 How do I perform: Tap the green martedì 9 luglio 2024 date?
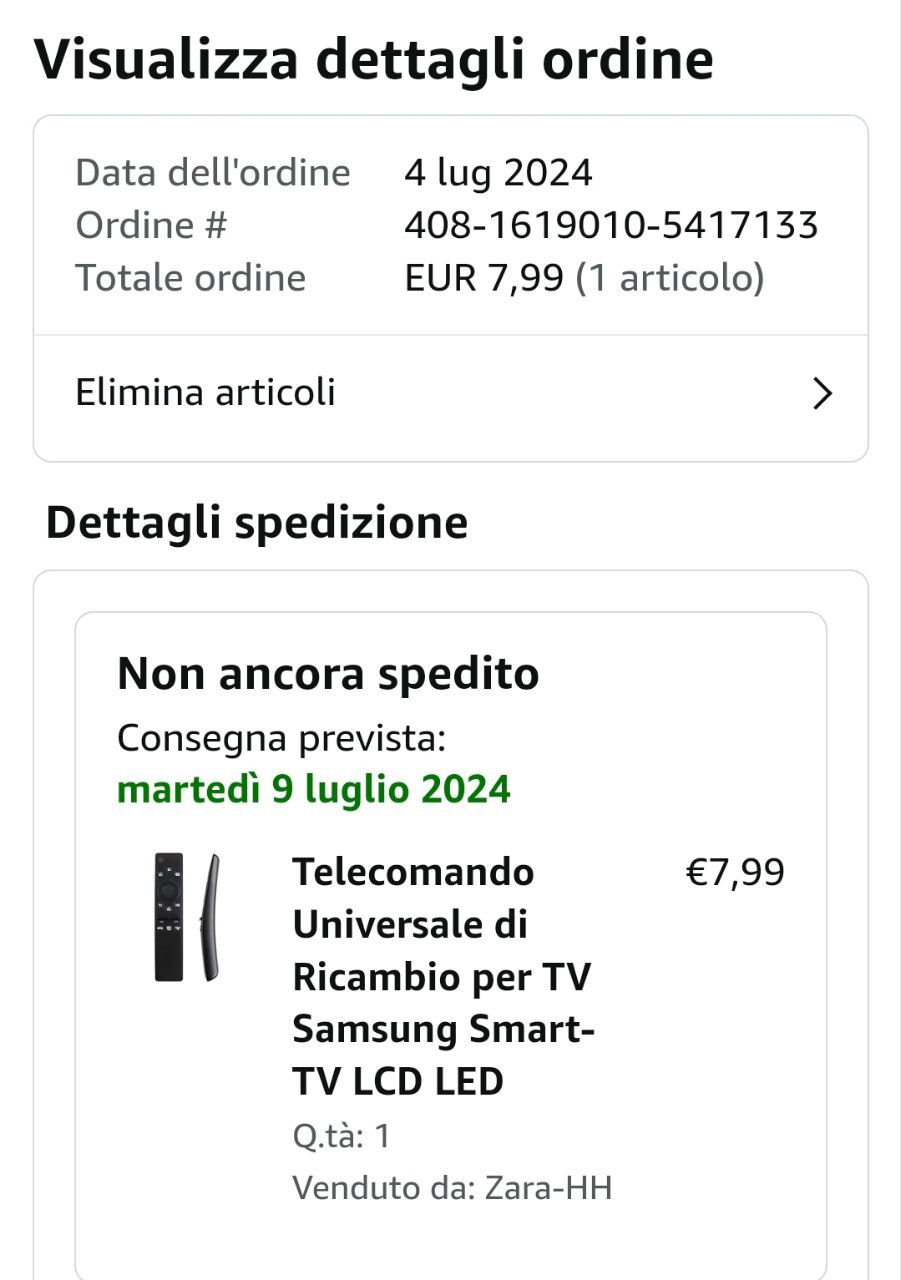[x=314, y=789]
